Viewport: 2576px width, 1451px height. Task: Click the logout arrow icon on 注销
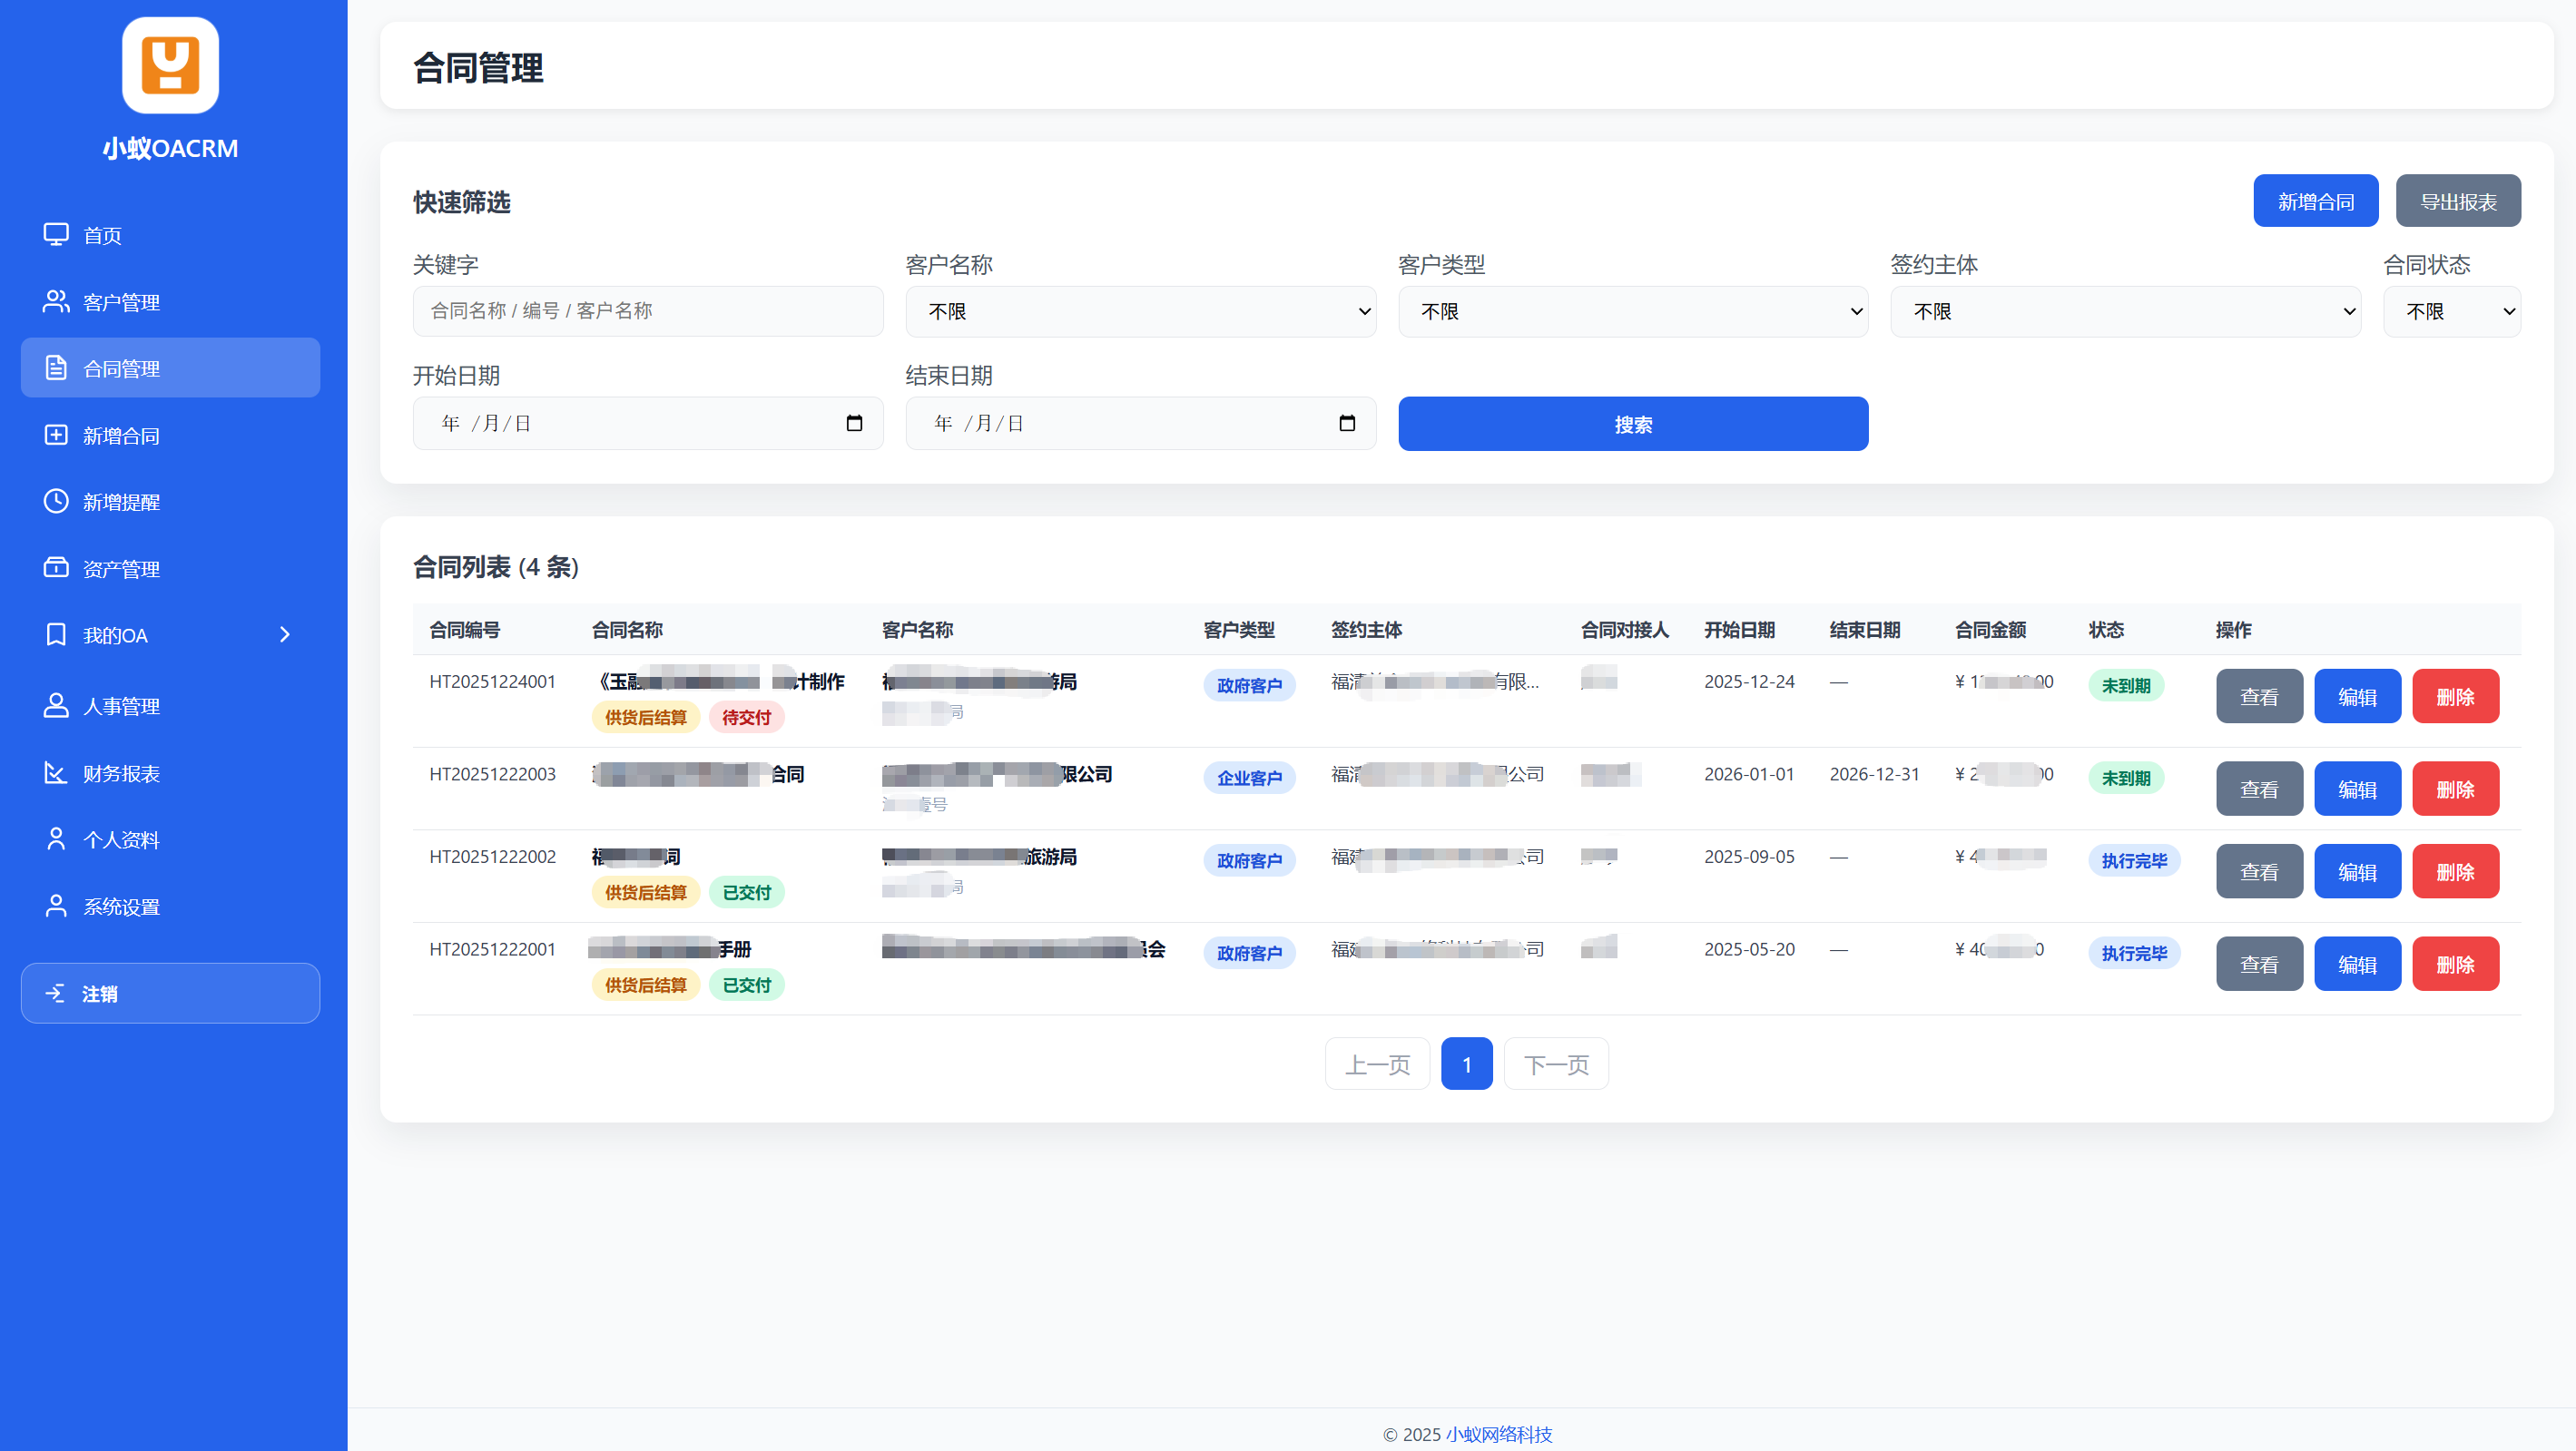56,993
